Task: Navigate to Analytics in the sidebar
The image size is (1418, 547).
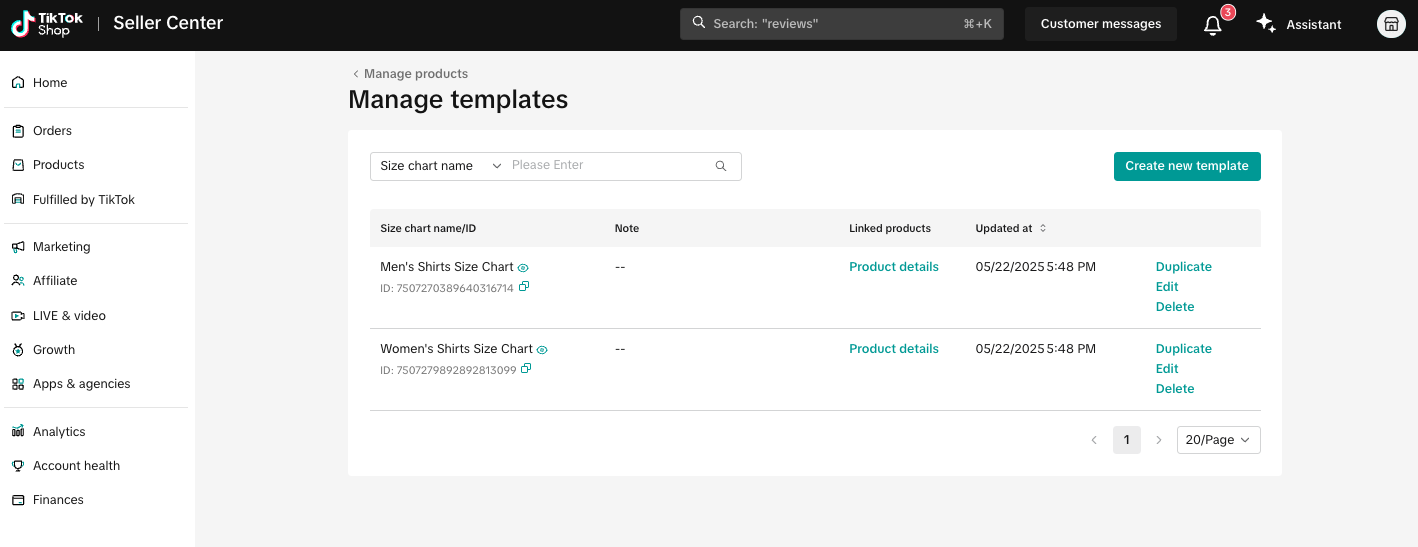Action: [59, 432]
